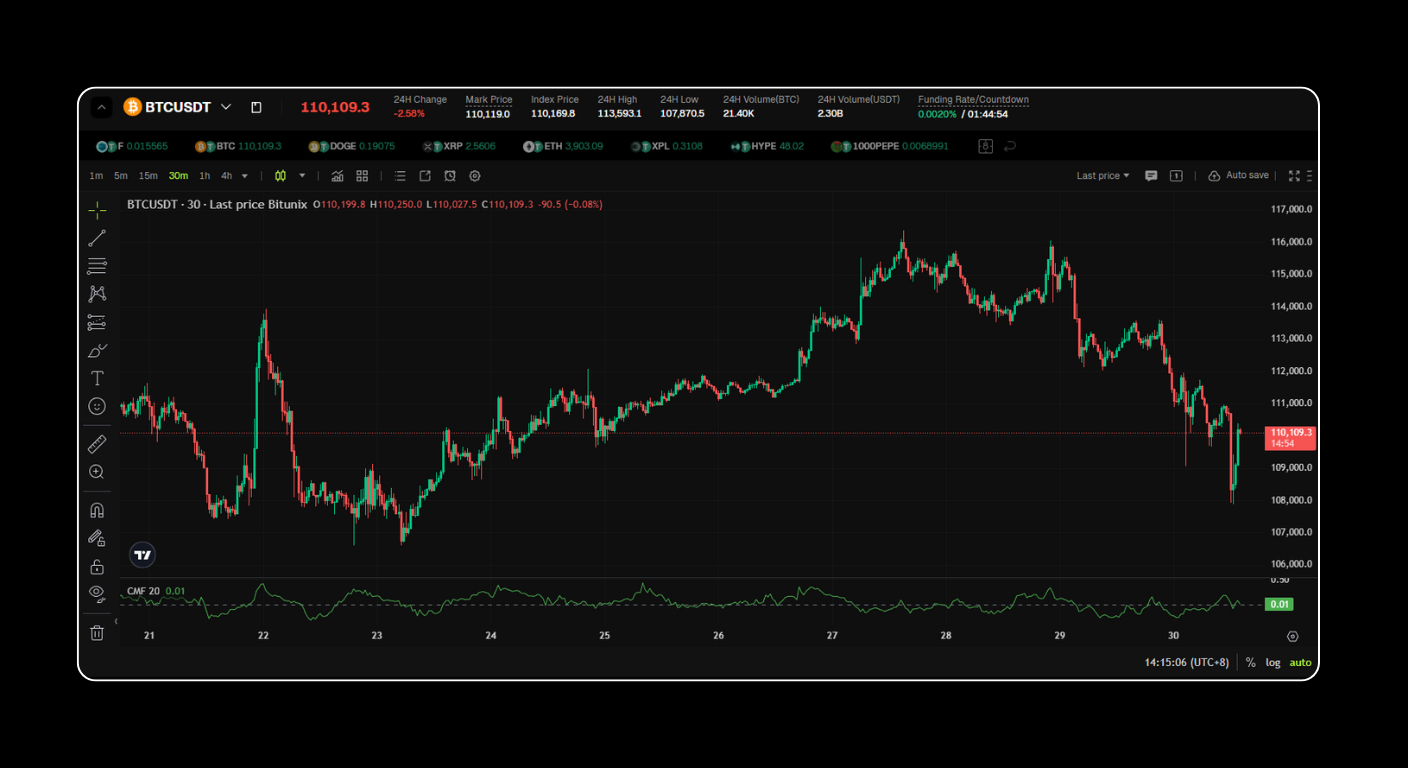Select the Brush drawing tool
Image resolution: width=1408 pixels, height=768 pixels.
[x=97, y=350]
